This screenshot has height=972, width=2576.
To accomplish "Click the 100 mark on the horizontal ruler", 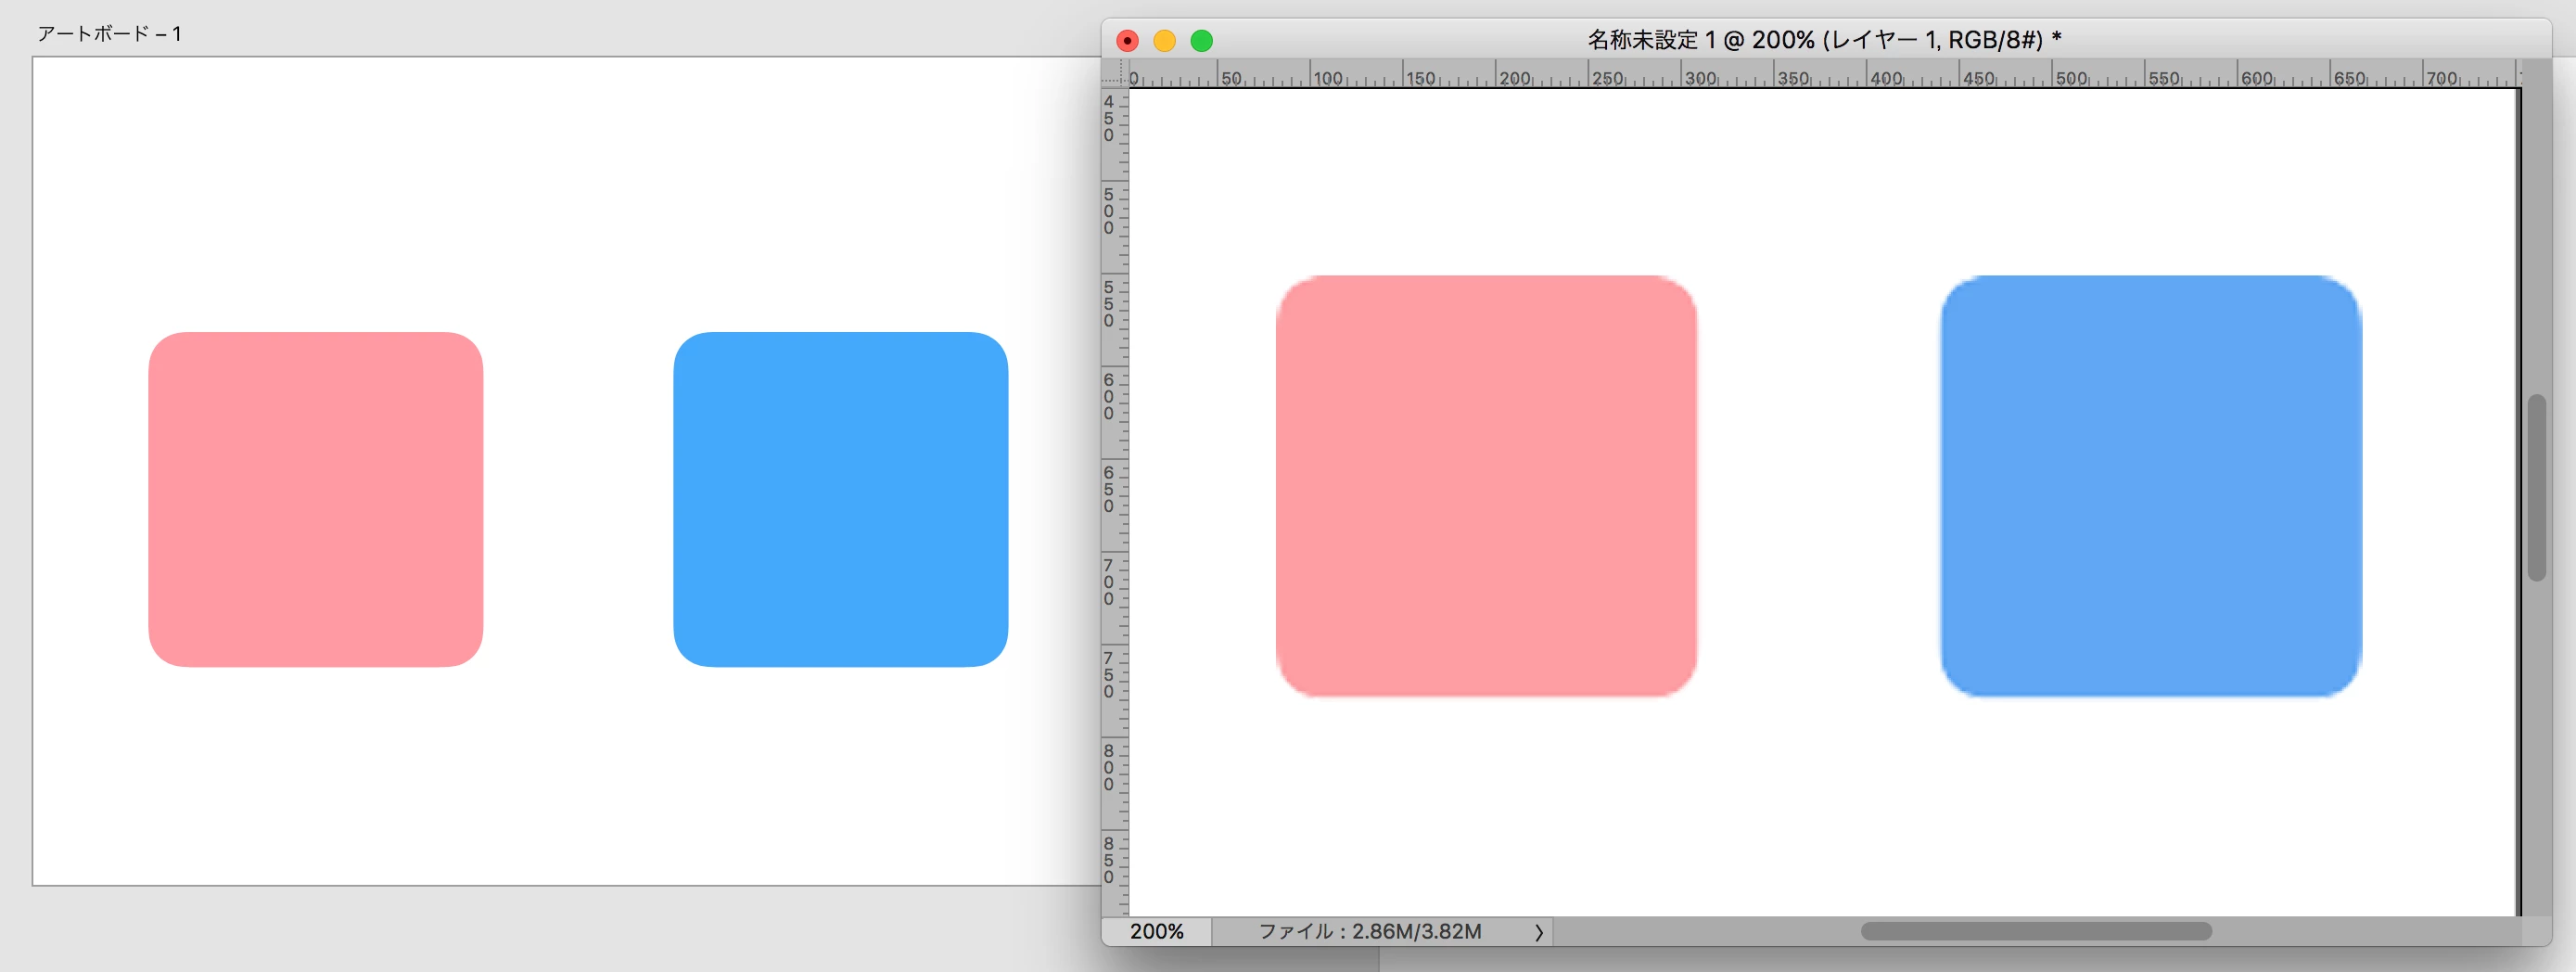I will pyautogui.click(x=1328, y=78).
